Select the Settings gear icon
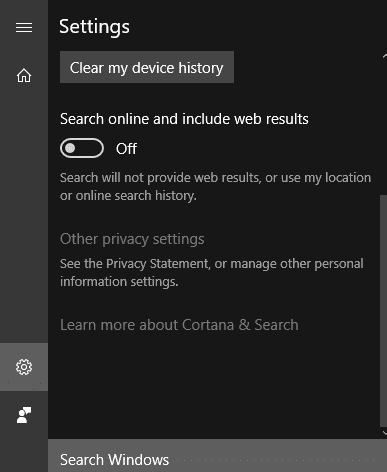The height and width of the screenshot is (472, 387). click(24, 367)
